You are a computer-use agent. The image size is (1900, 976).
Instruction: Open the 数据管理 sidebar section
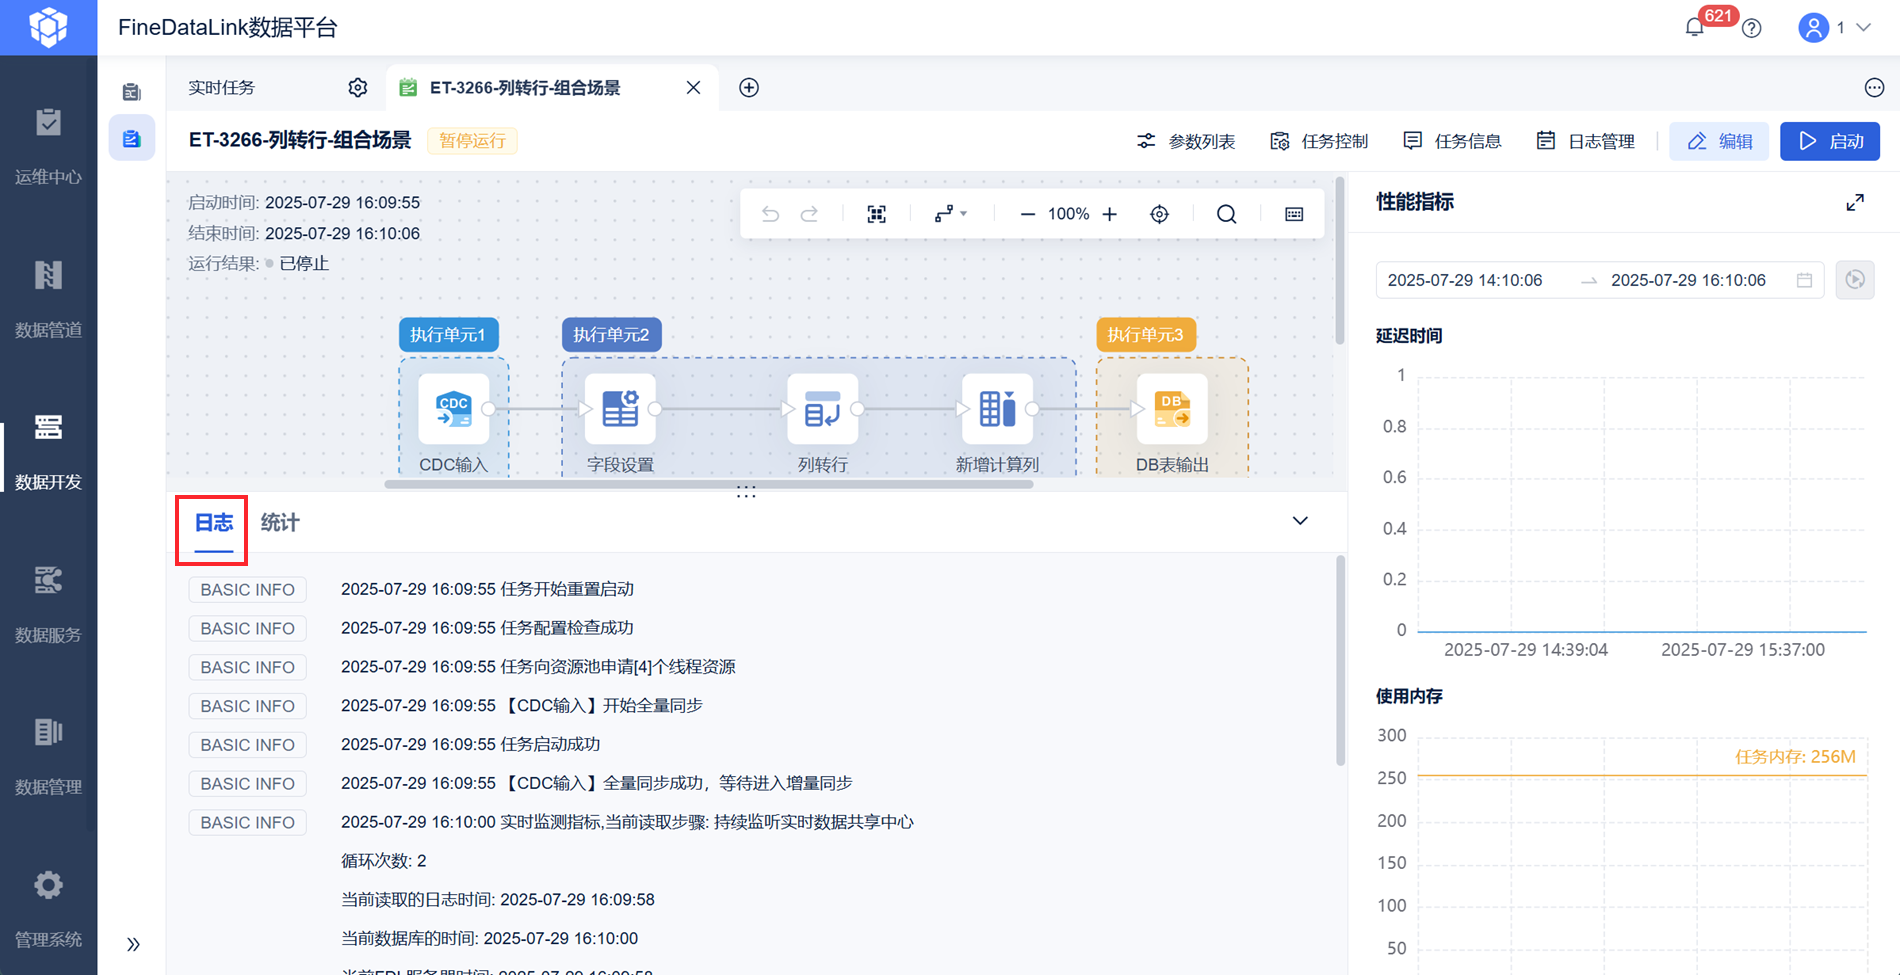(x=48, y=757)
